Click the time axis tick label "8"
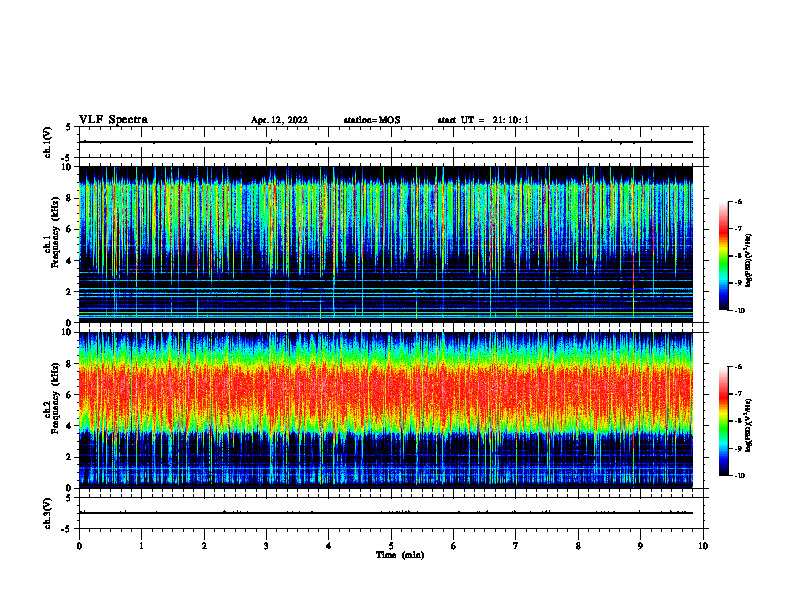The width and height of the screenshot is (792, 612). point(578,546)
